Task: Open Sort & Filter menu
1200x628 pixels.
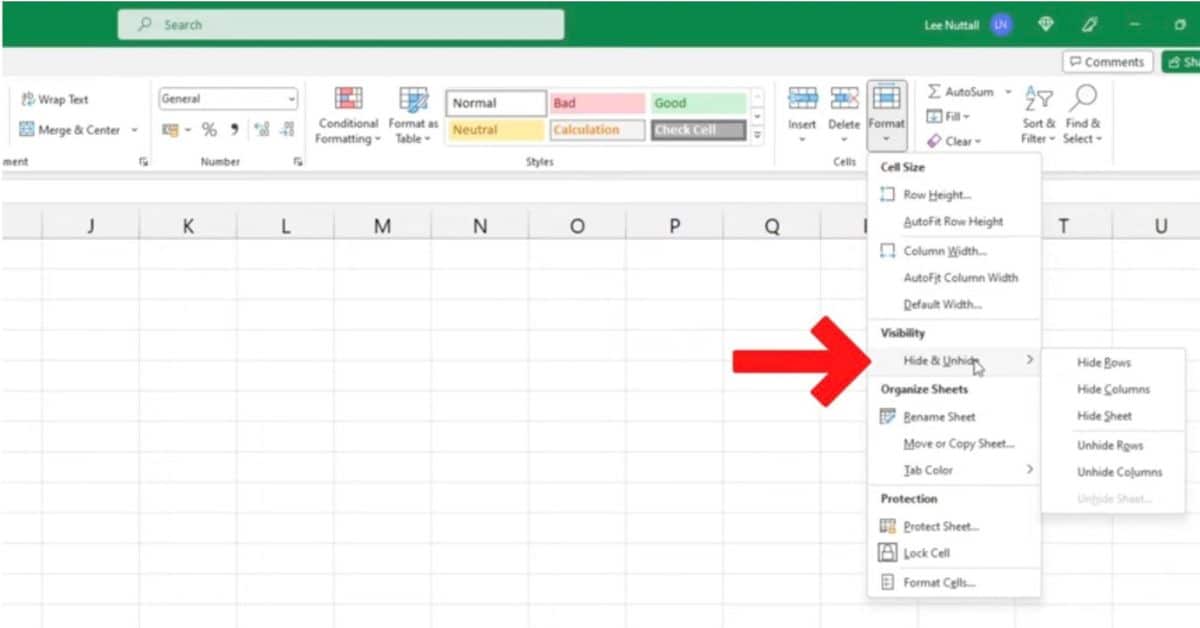Action: [1038, 116]
